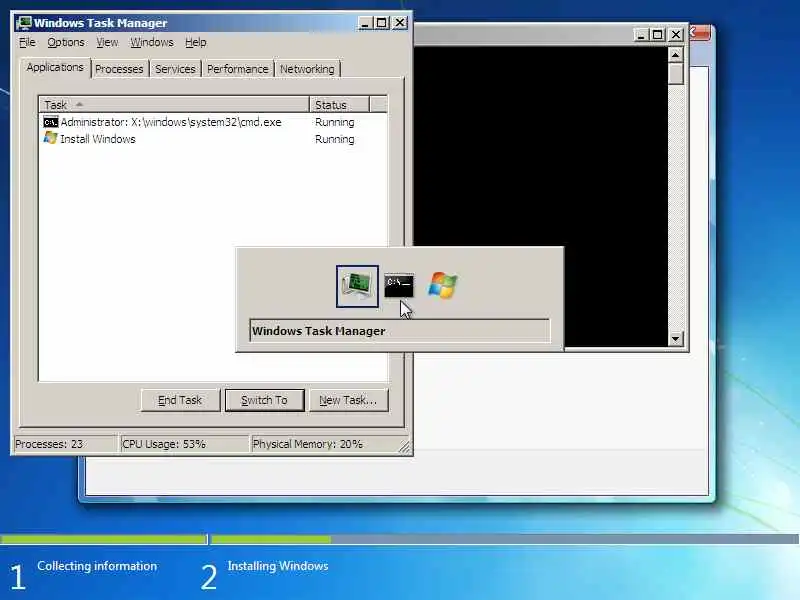
Task: Open the Options menu
Action: pyautogui.click(x=66, y=42)
